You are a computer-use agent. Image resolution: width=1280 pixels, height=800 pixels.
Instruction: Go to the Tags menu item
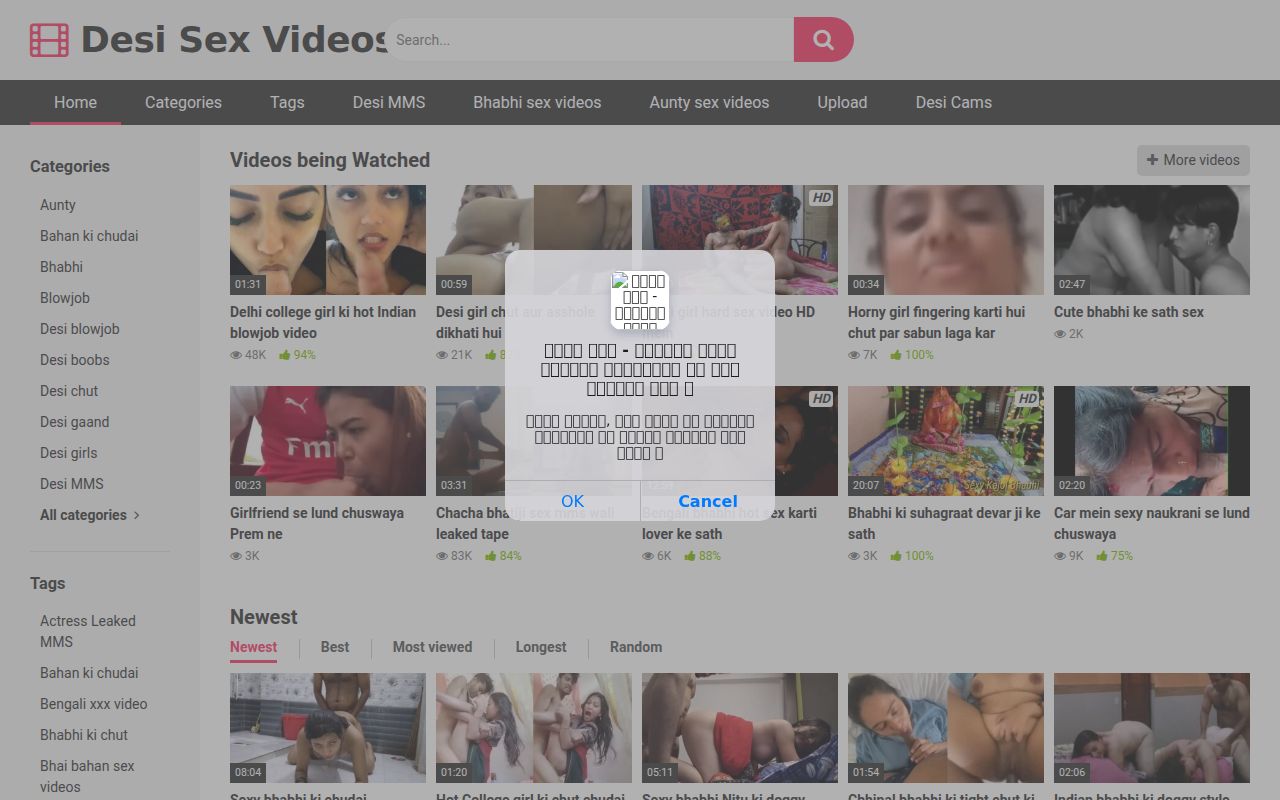click(x=287, y=102)
